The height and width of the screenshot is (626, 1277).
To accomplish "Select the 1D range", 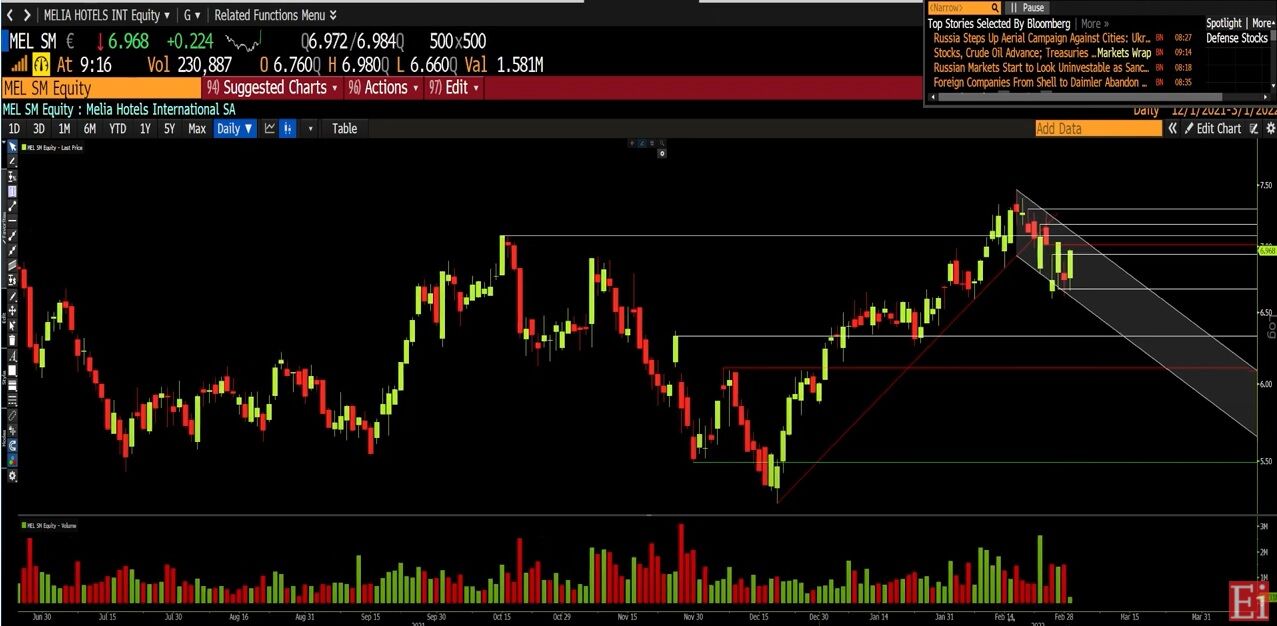I will click(x=14, y=128).
